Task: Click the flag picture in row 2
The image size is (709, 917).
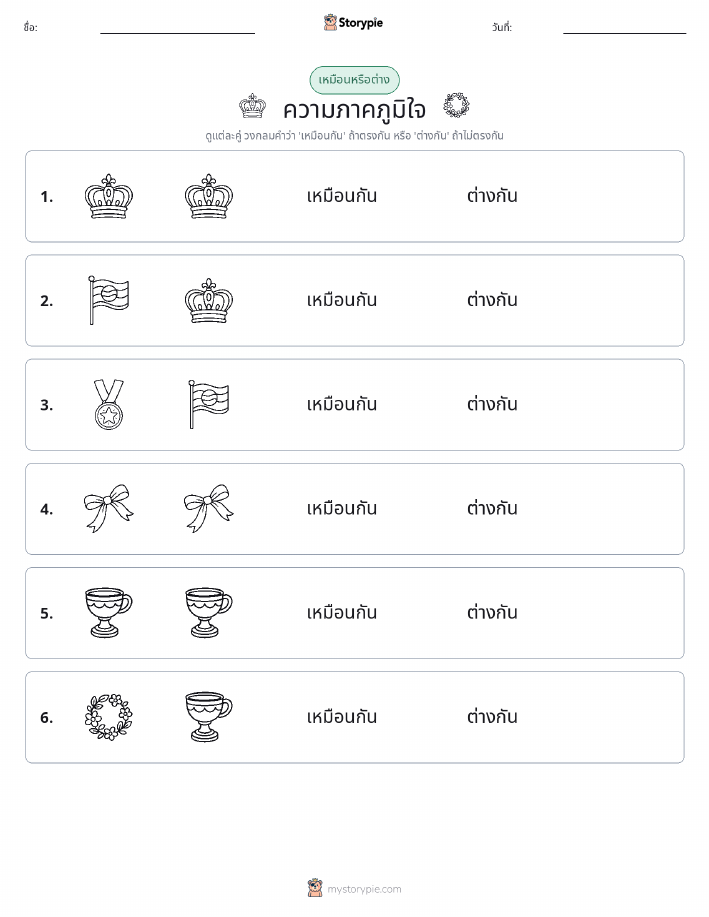Action: click(x=109, y=300)
